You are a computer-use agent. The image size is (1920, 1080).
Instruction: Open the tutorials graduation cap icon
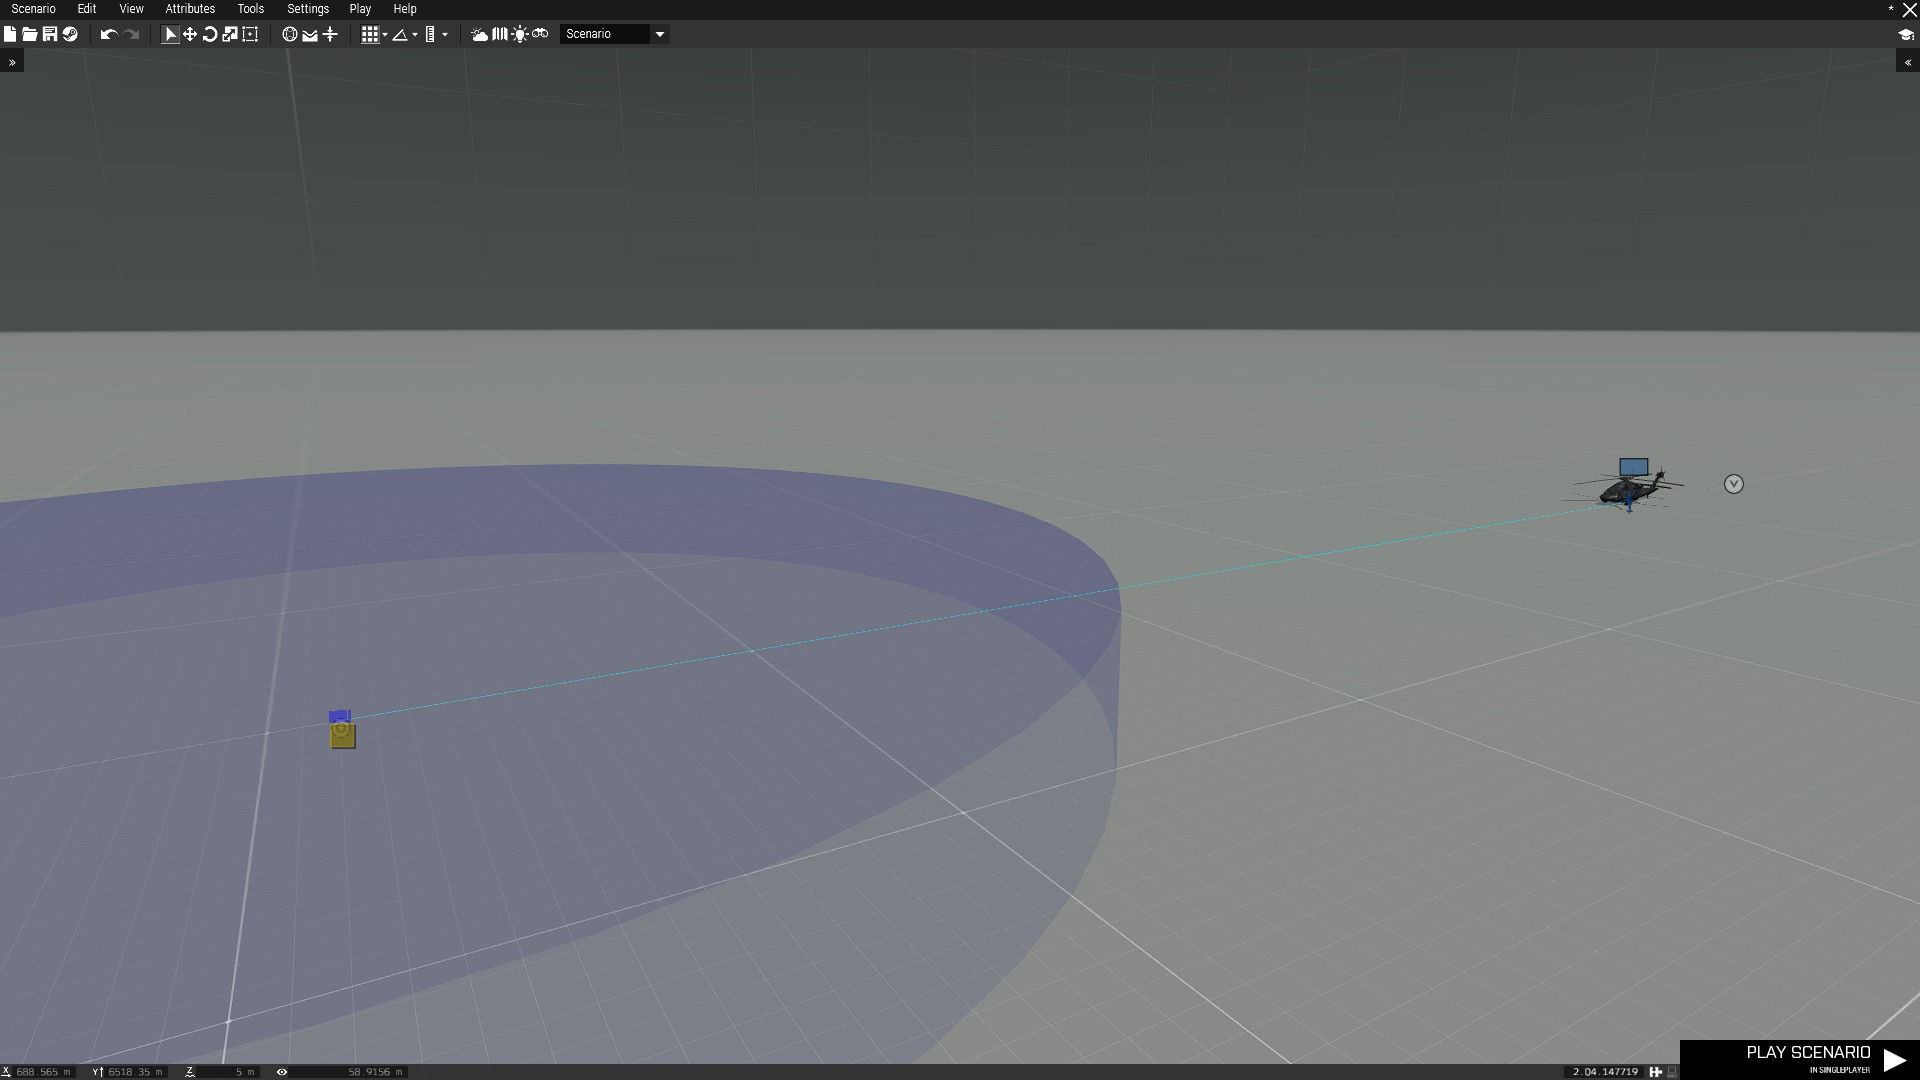coord(1906,34)
